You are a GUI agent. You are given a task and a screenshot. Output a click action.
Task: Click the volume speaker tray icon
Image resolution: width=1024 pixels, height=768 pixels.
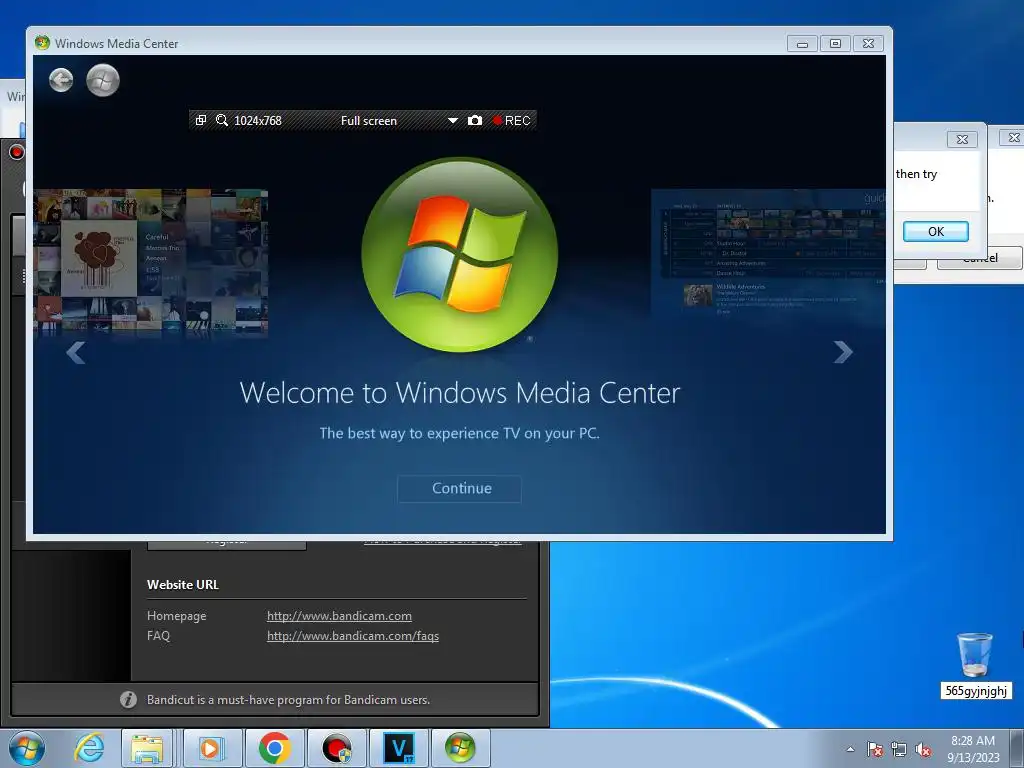click(x=923, y=750)
